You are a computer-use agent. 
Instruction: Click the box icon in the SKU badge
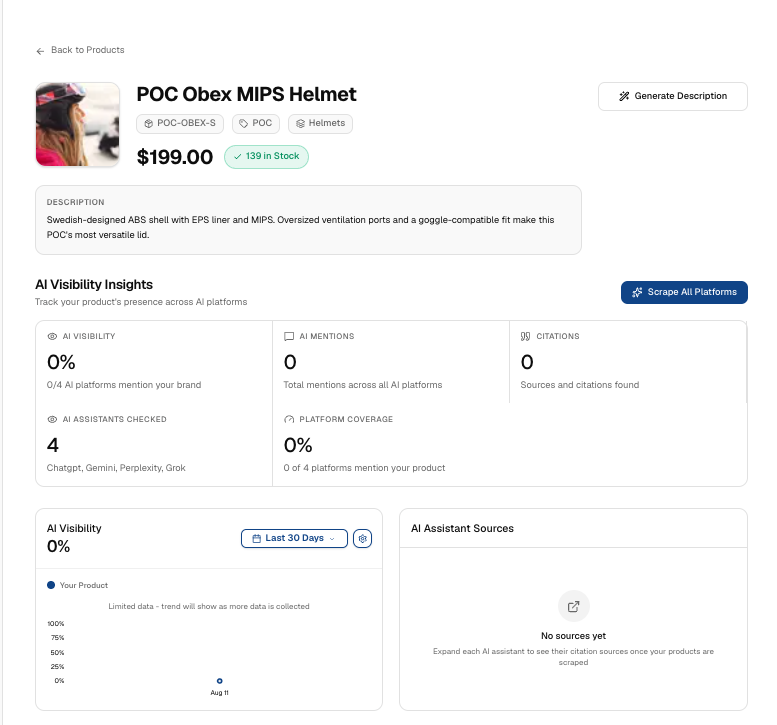pos(148,124)
